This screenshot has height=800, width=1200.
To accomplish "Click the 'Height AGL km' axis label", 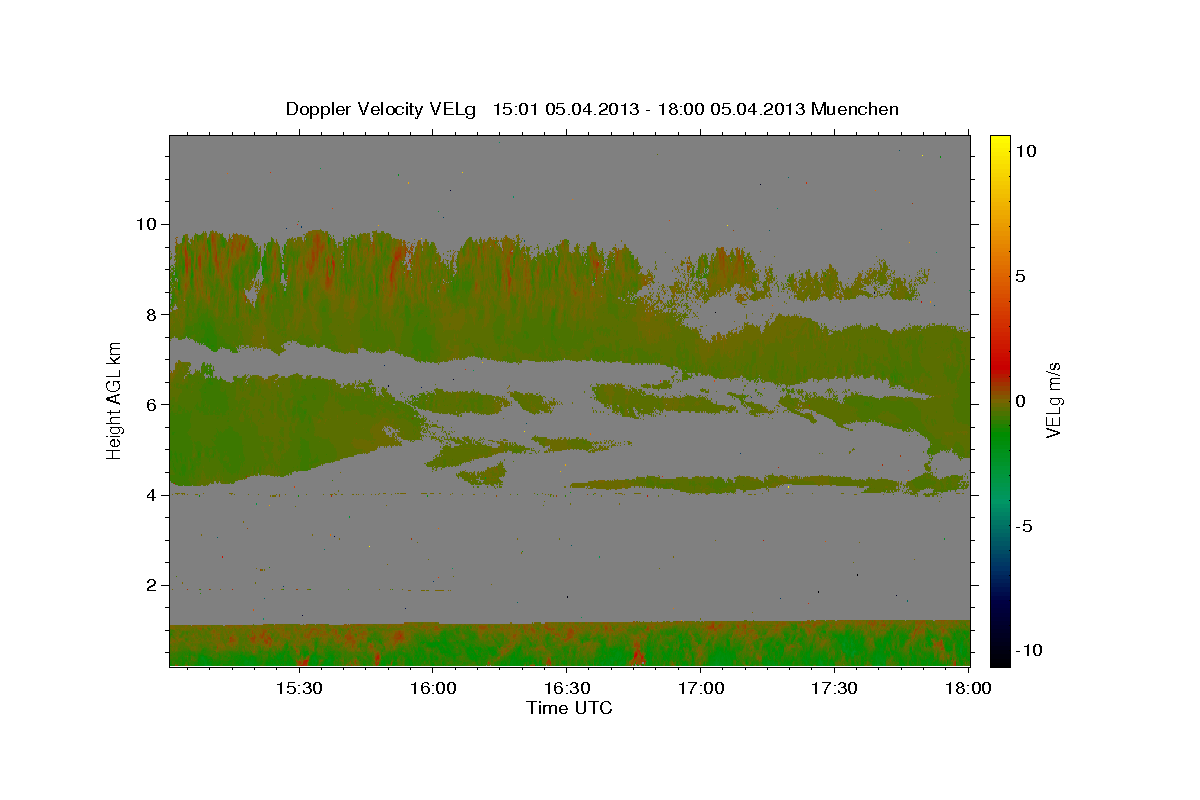I will [x=114, y=401].
